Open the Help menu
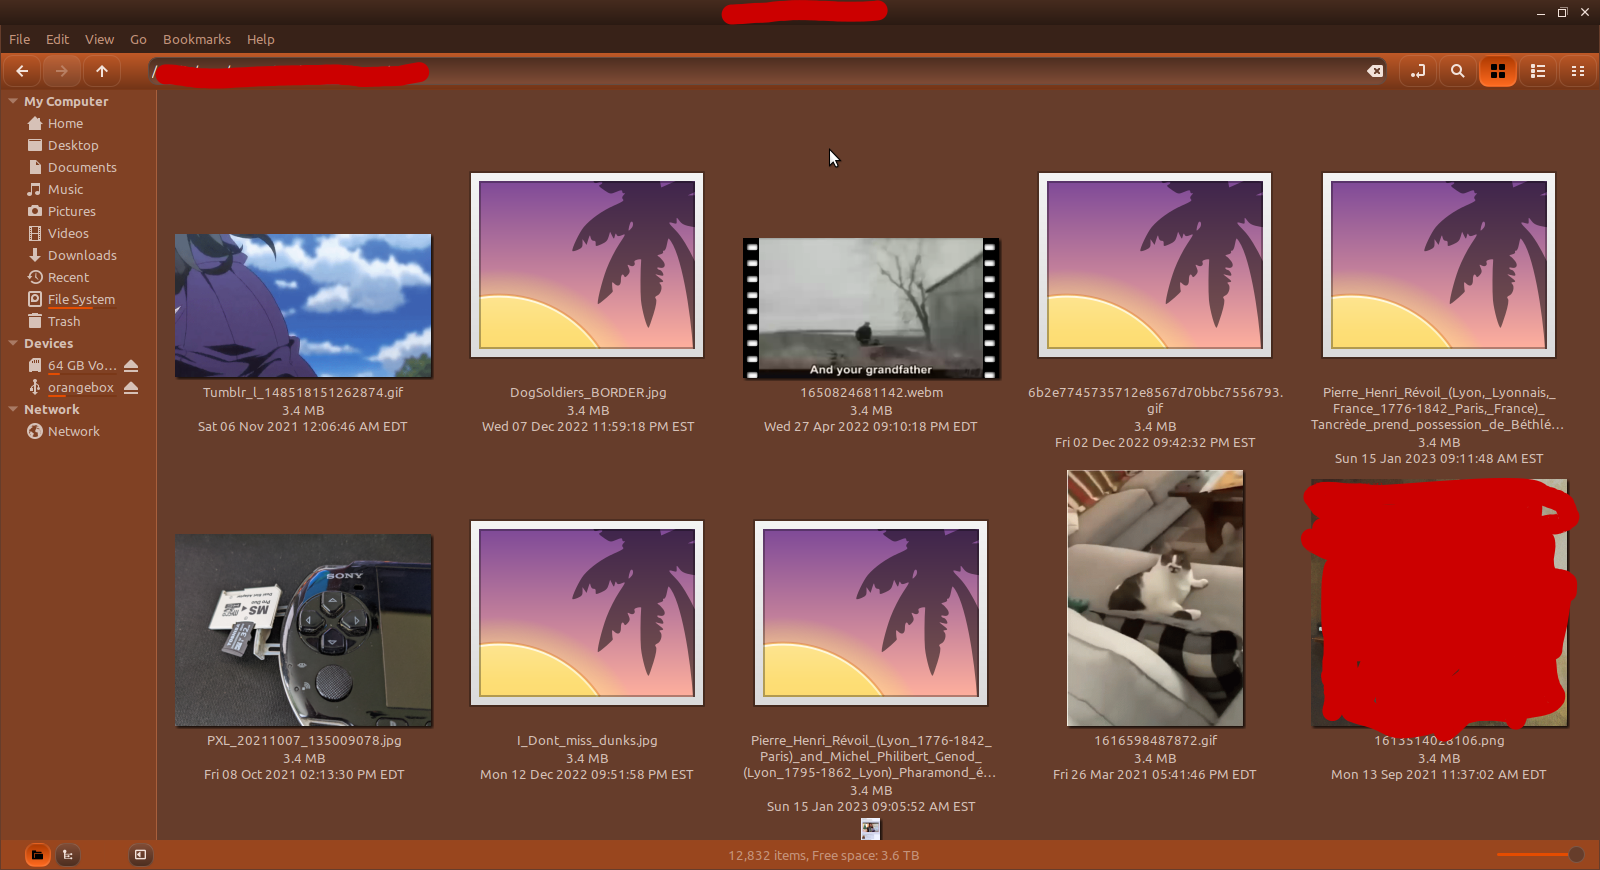This screenshot has width=1600, height=870. pos(261,40)
